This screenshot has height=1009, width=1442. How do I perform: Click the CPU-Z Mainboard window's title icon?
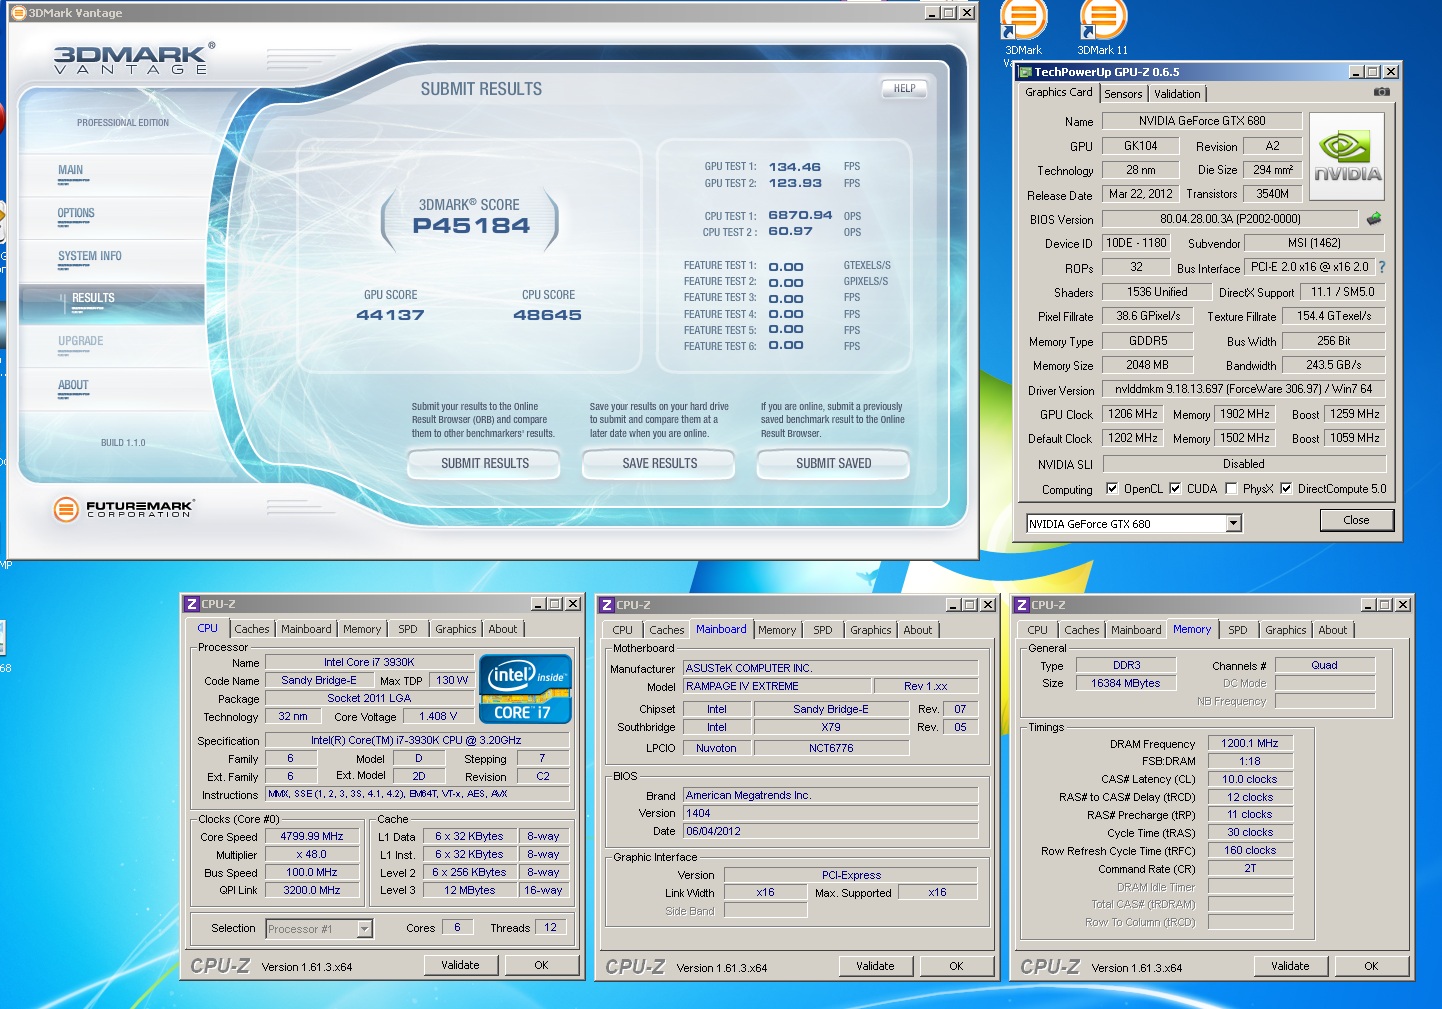coord(606,605)
